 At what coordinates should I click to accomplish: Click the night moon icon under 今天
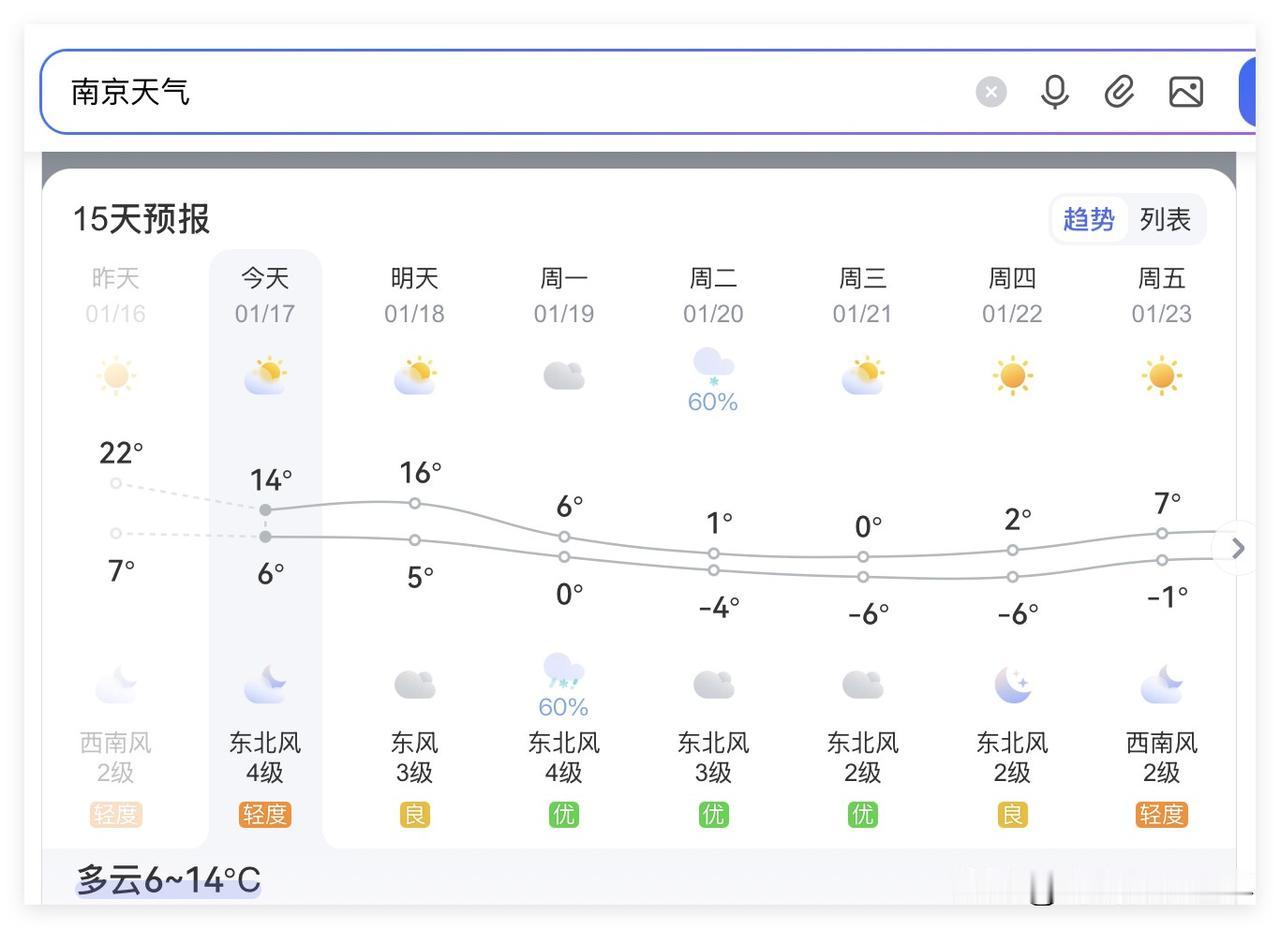tap(265, 684)
